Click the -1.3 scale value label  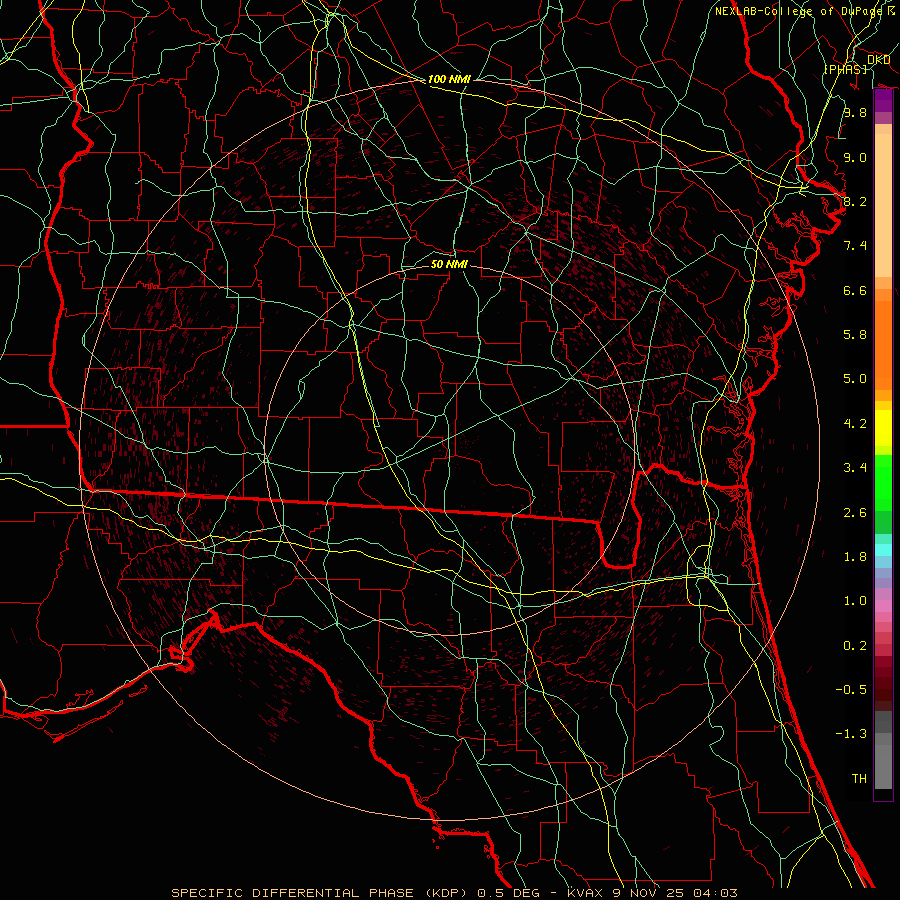(853, 734)
